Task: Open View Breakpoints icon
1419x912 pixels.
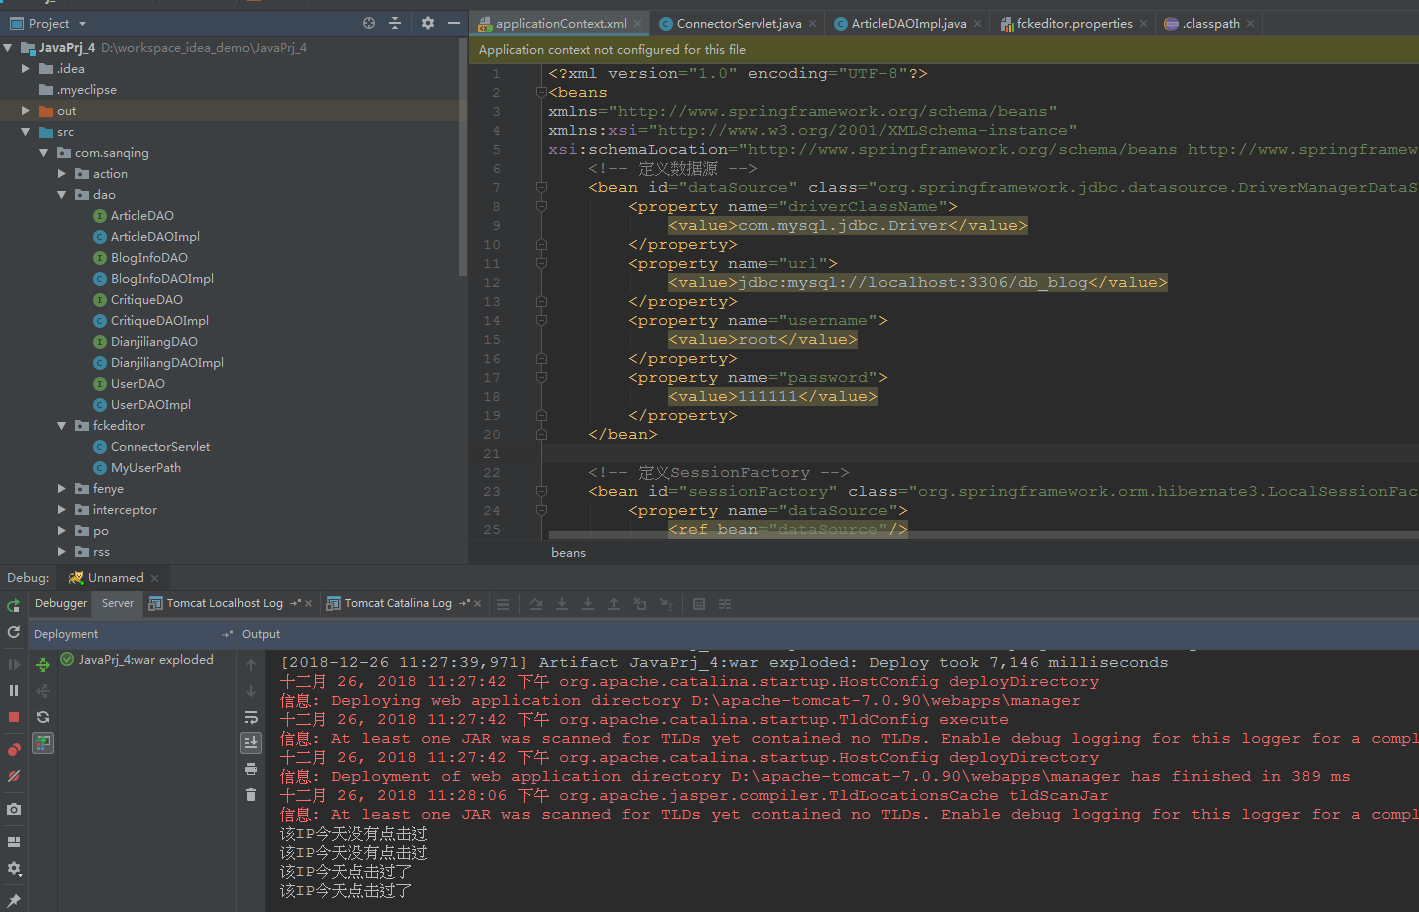Action: (14, 749)
